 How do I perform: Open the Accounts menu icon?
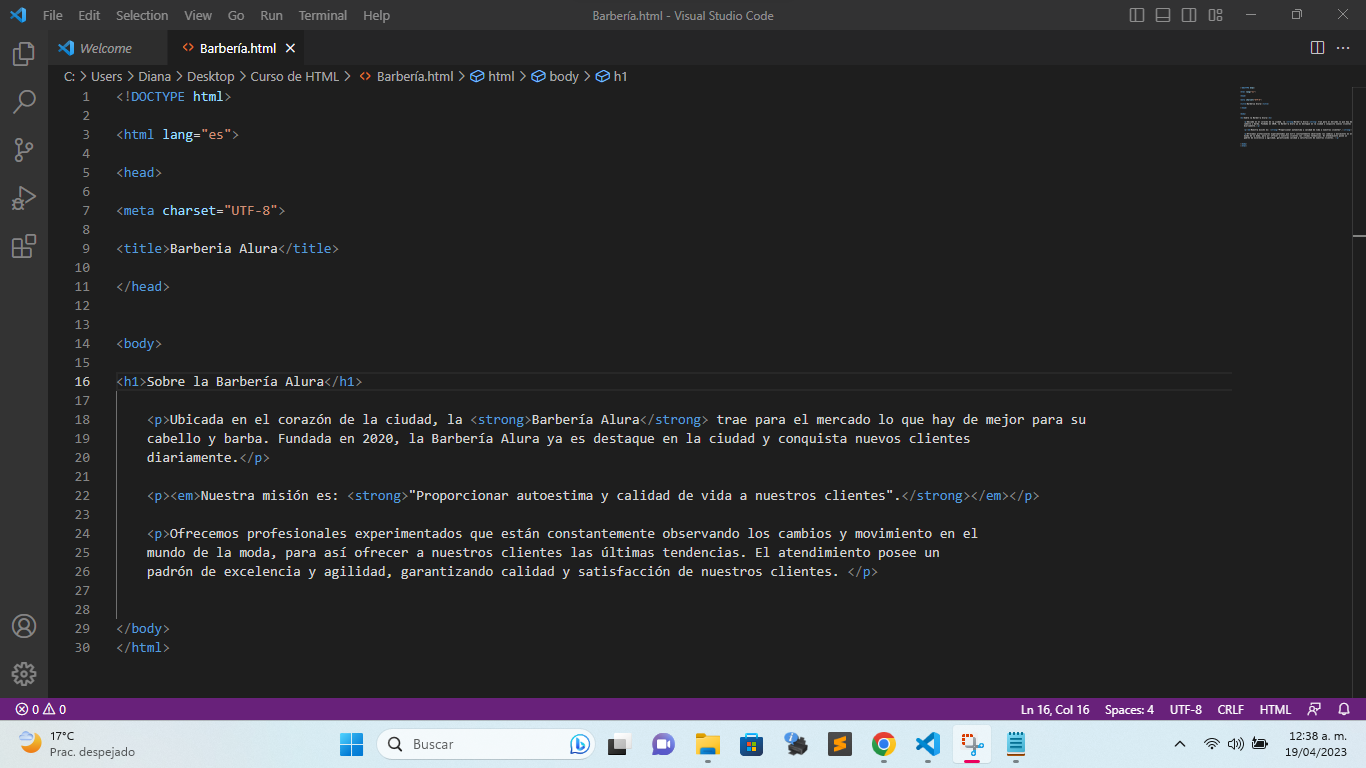(x=24, y=626)
